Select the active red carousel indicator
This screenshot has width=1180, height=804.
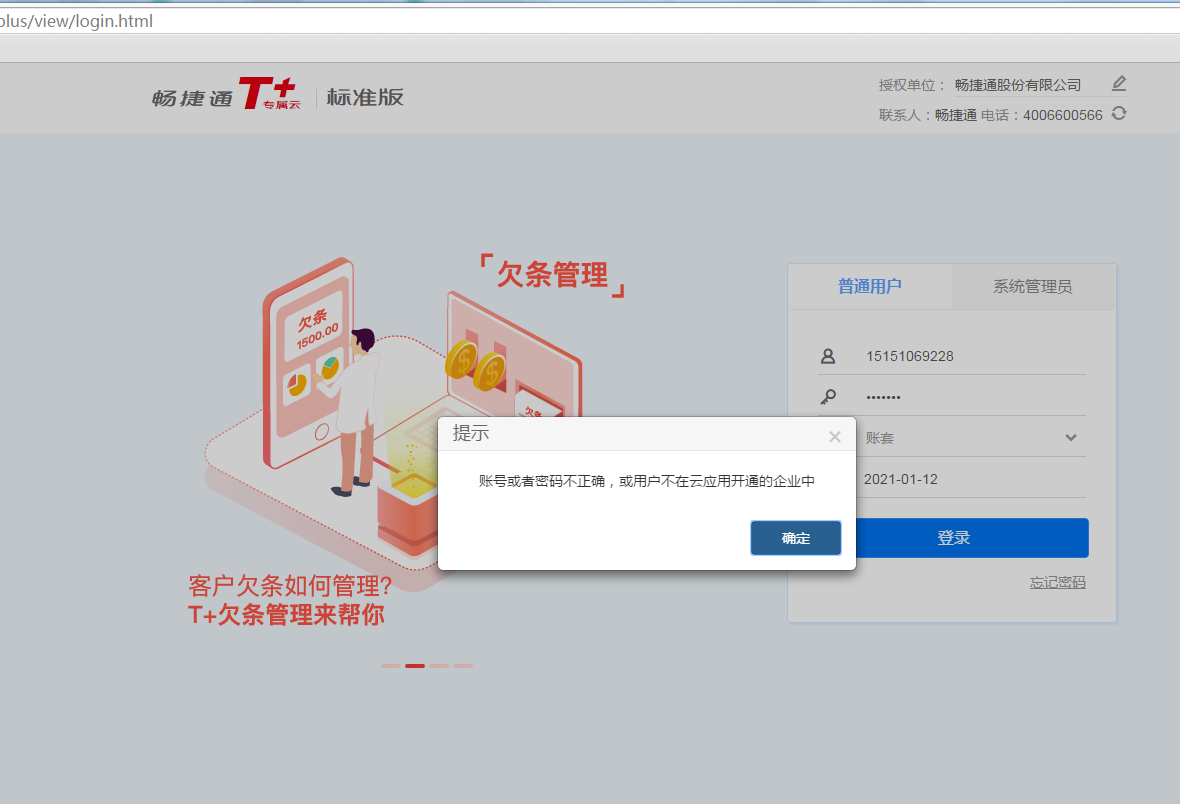pos(415,665)
